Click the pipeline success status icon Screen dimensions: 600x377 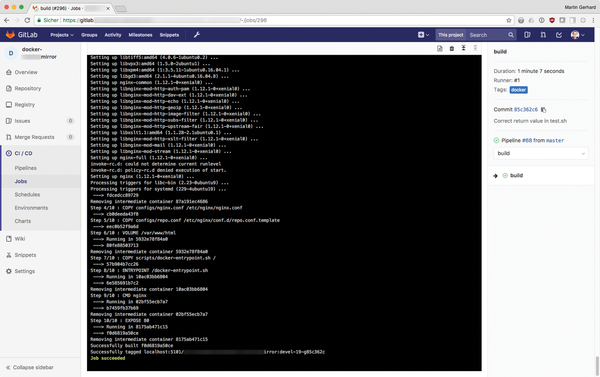pos(496,140)
